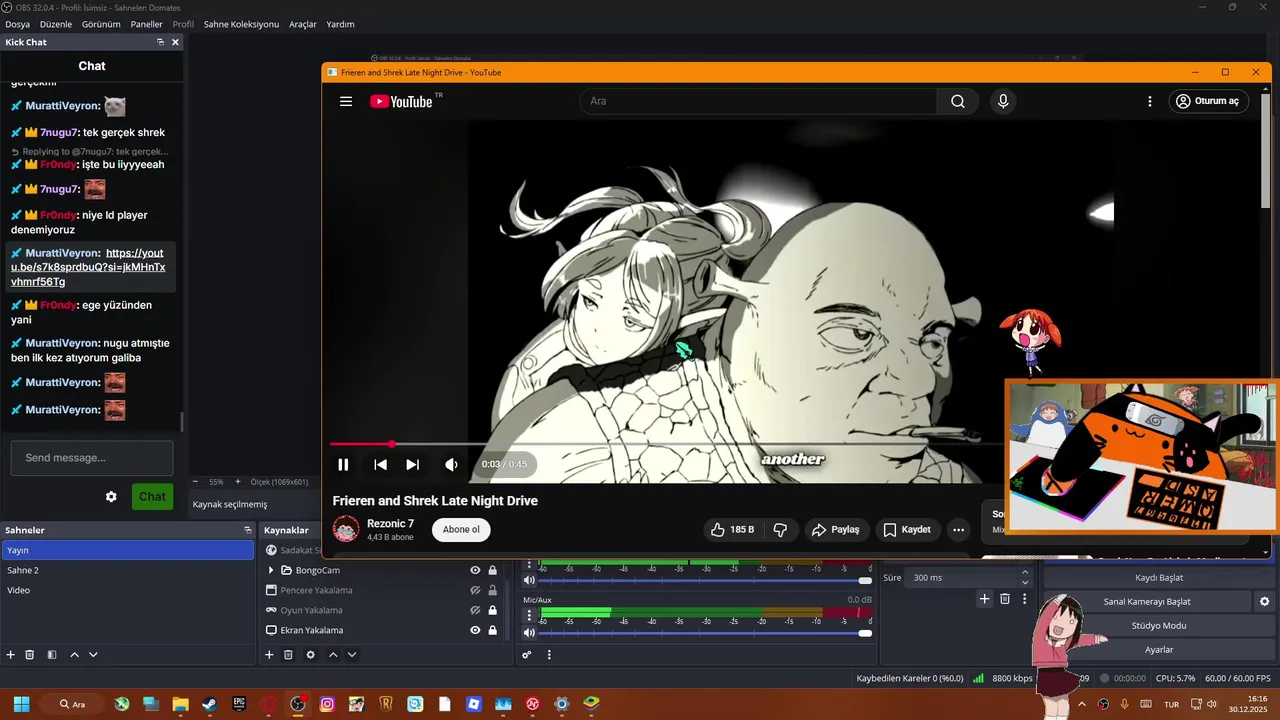Toggle lock on Oyun Yakalama source
This screenshot has width=1280, height=720.
click(x=492, y=610)
